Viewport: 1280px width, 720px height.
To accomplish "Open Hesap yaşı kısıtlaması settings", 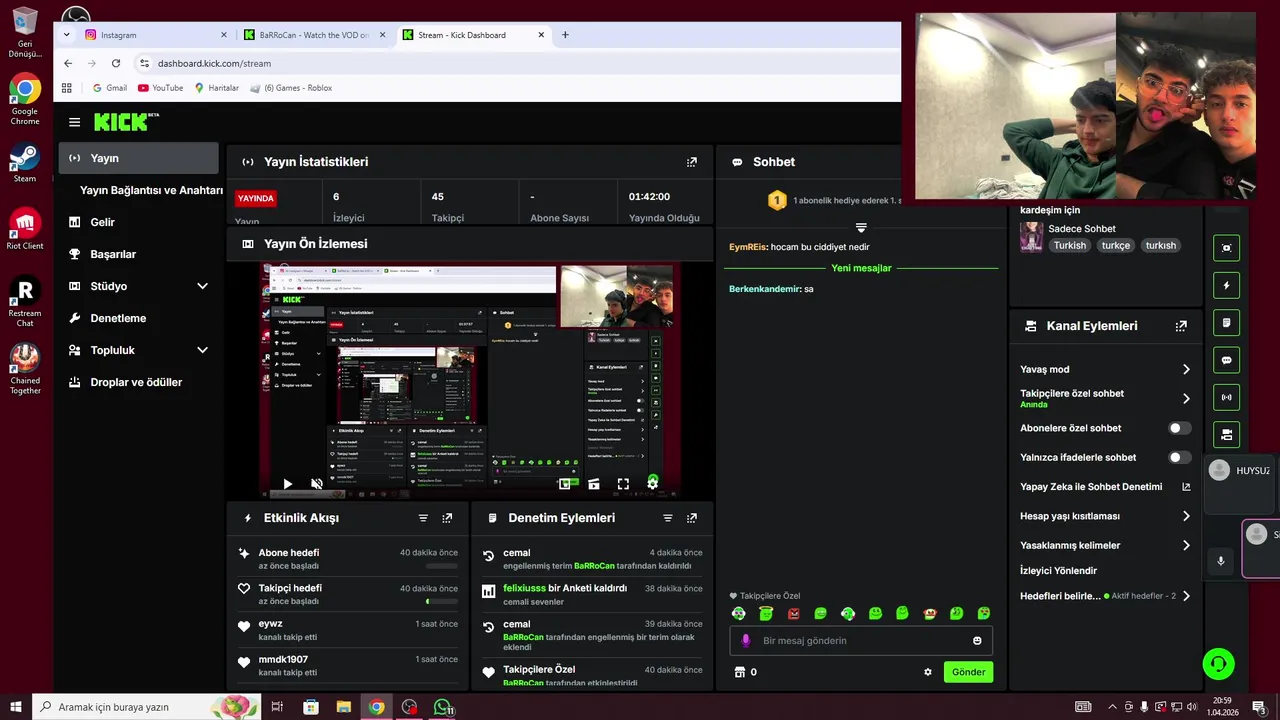I will (x=1105, y=516).
